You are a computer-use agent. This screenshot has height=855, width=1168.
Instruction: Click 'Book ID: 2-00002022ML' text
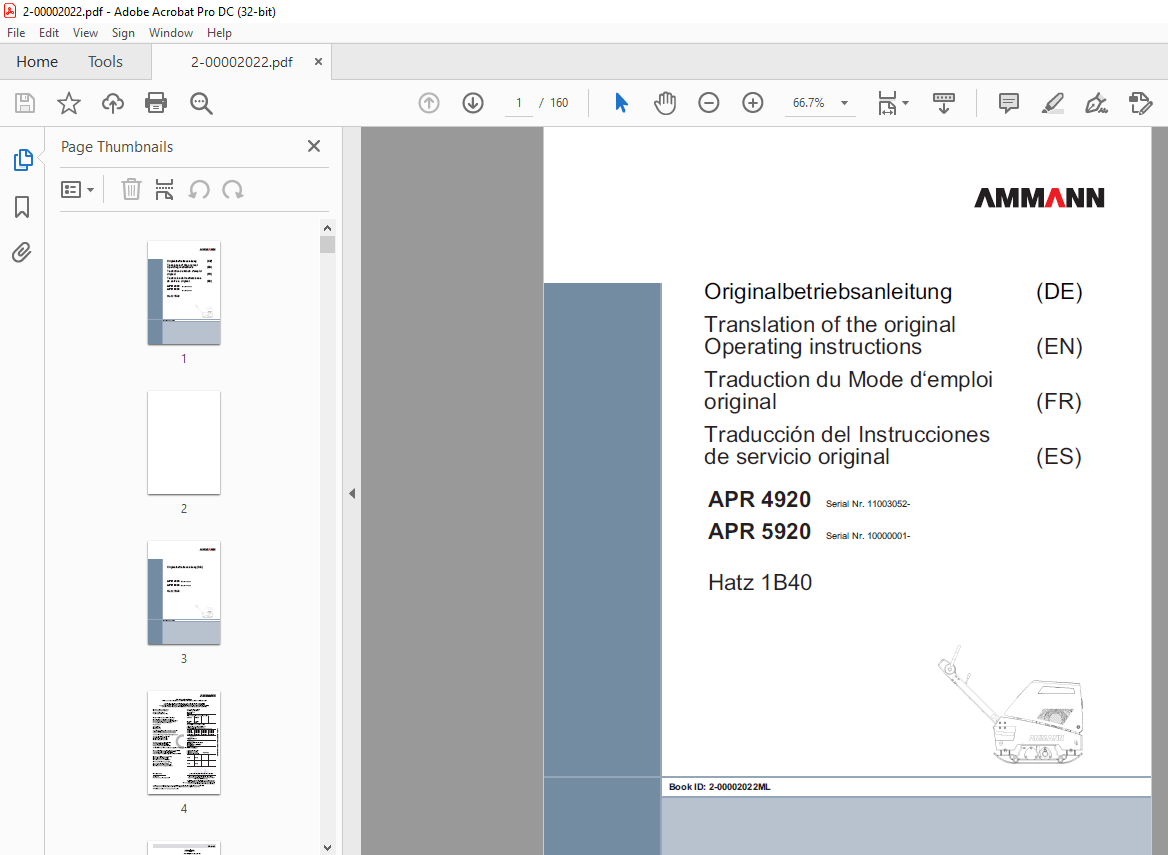720,786
